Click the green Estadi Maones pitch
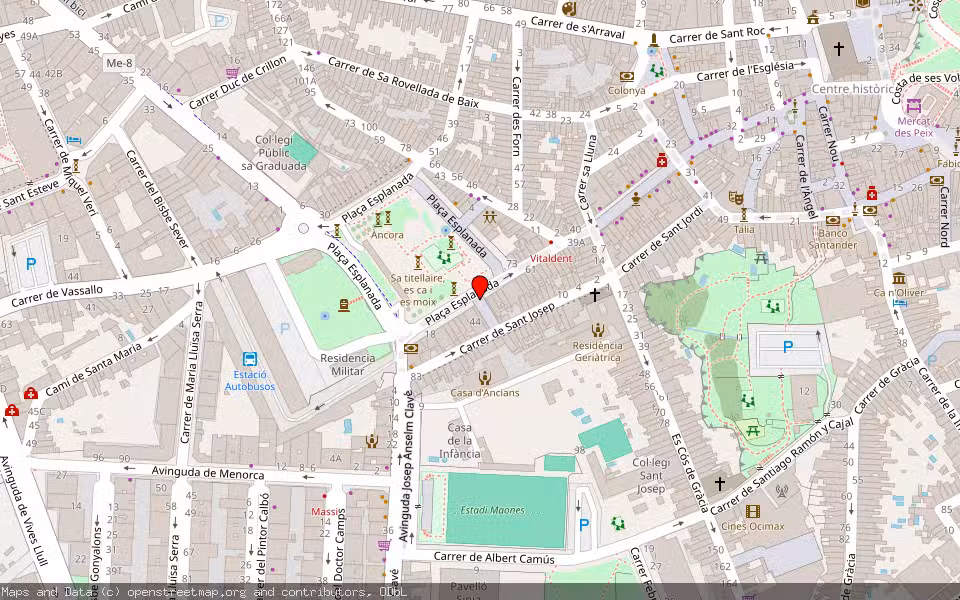960x600 pixels. (x=506, y=510)
